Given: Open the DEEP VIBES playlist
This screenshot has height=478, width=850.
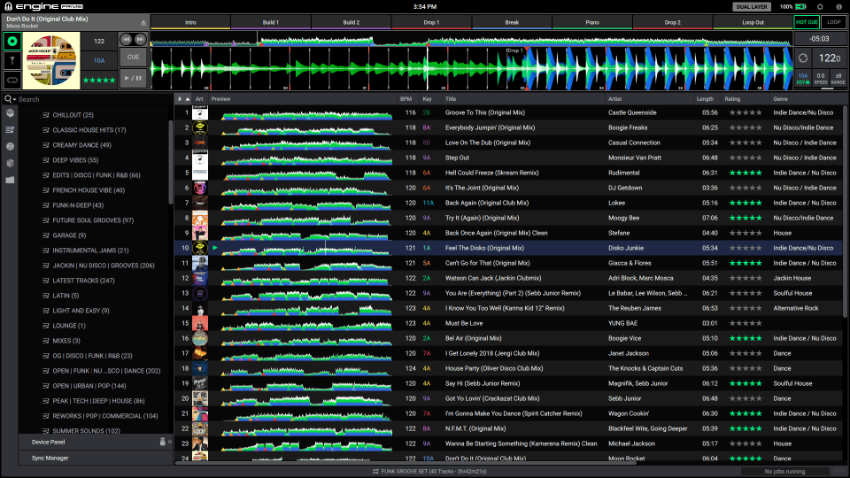Looking at the screenshot, I should point(75,160).
